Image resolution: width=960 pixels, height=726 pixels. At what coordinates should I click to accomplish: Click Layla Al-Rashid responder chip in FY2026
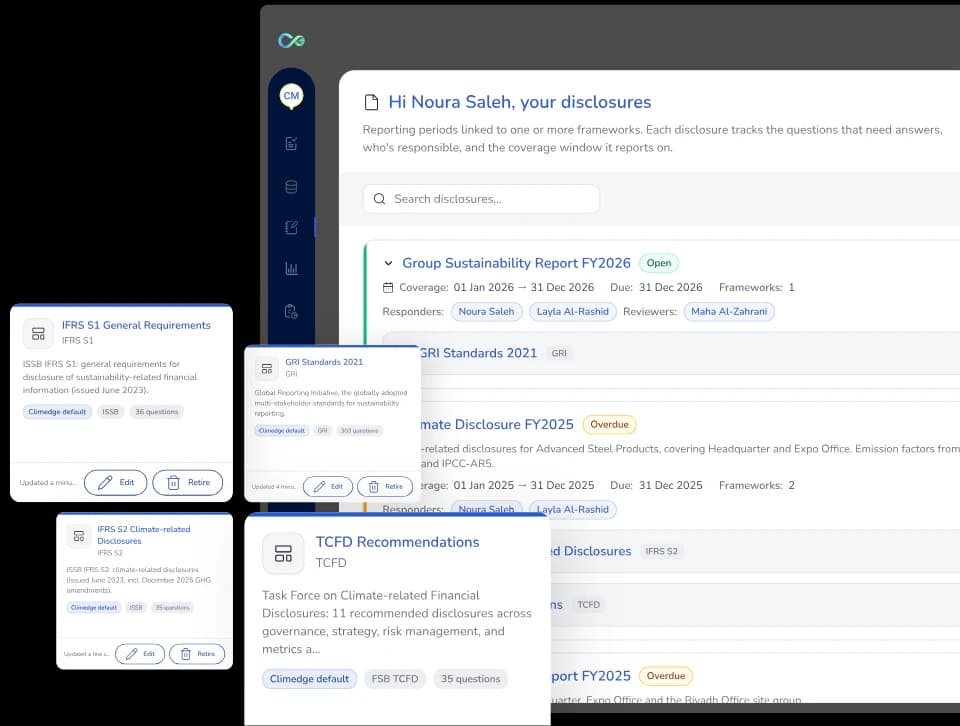572,312
